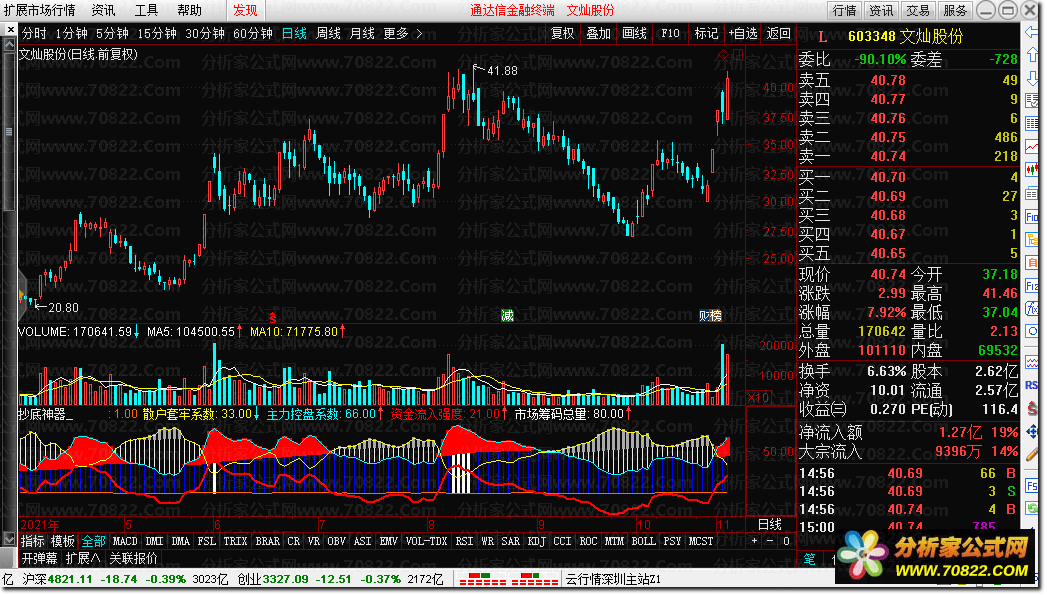Select the four-way move arrows sidebar icon
1047x595 pixels.
(x=1032, y=431)
